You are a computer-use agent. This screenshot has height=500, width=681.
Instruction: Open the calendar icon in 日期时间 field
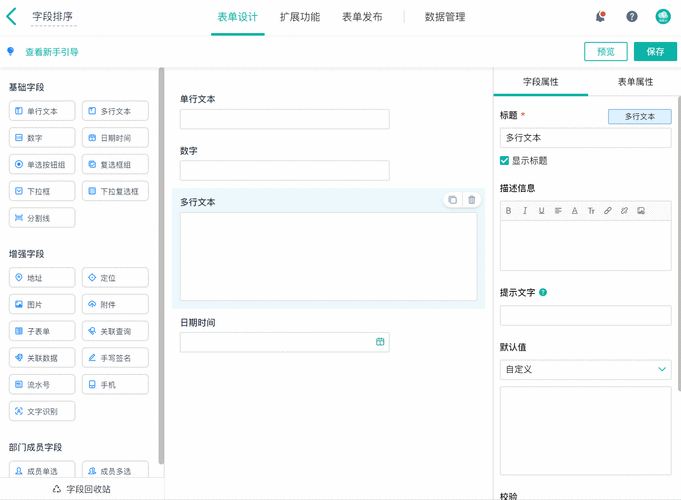(x=380, y=342)
